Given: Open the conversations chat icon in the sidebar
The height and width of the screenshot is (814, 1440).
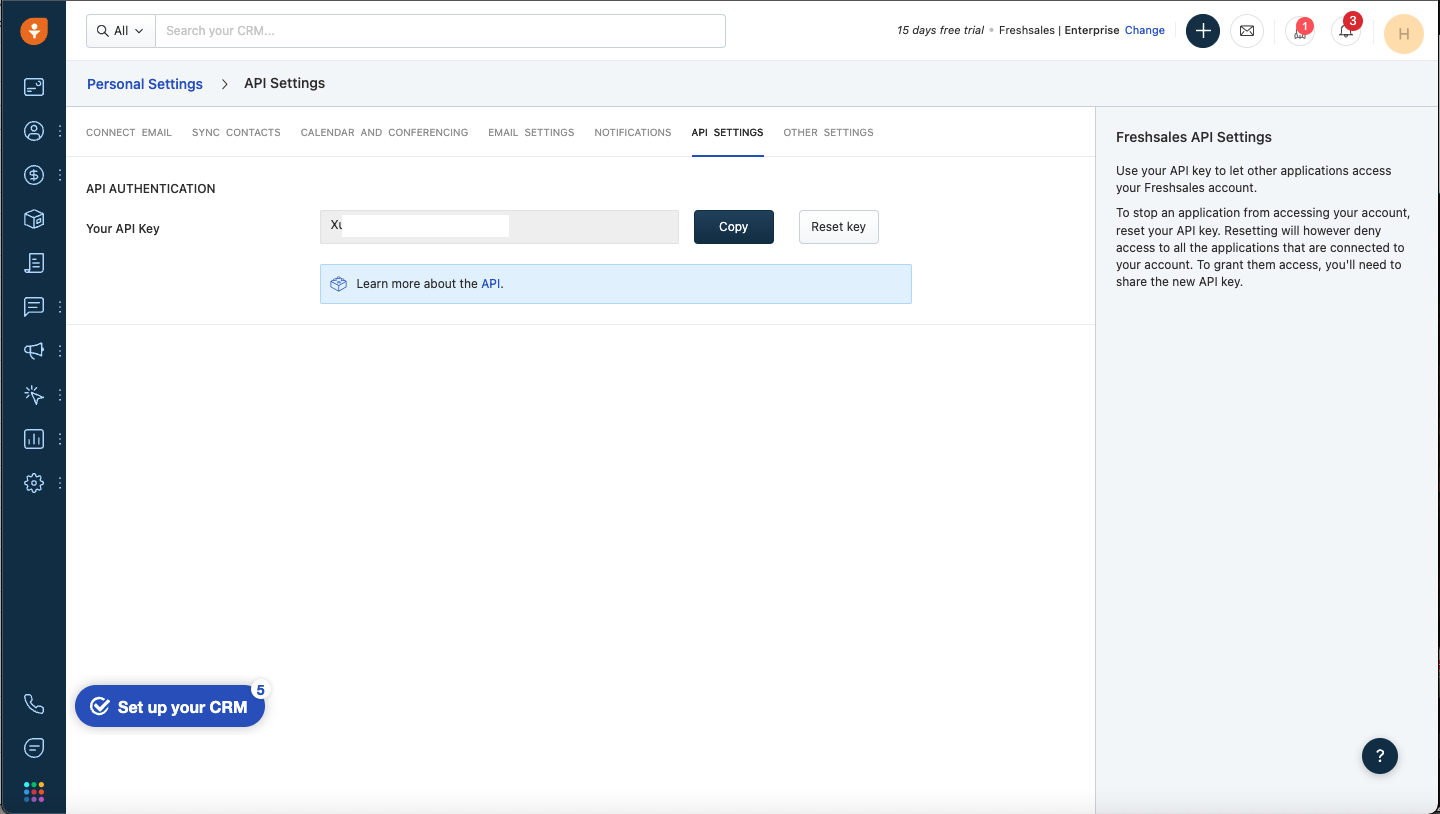Looking at the screenshot, I should click(x=34, y=307).
